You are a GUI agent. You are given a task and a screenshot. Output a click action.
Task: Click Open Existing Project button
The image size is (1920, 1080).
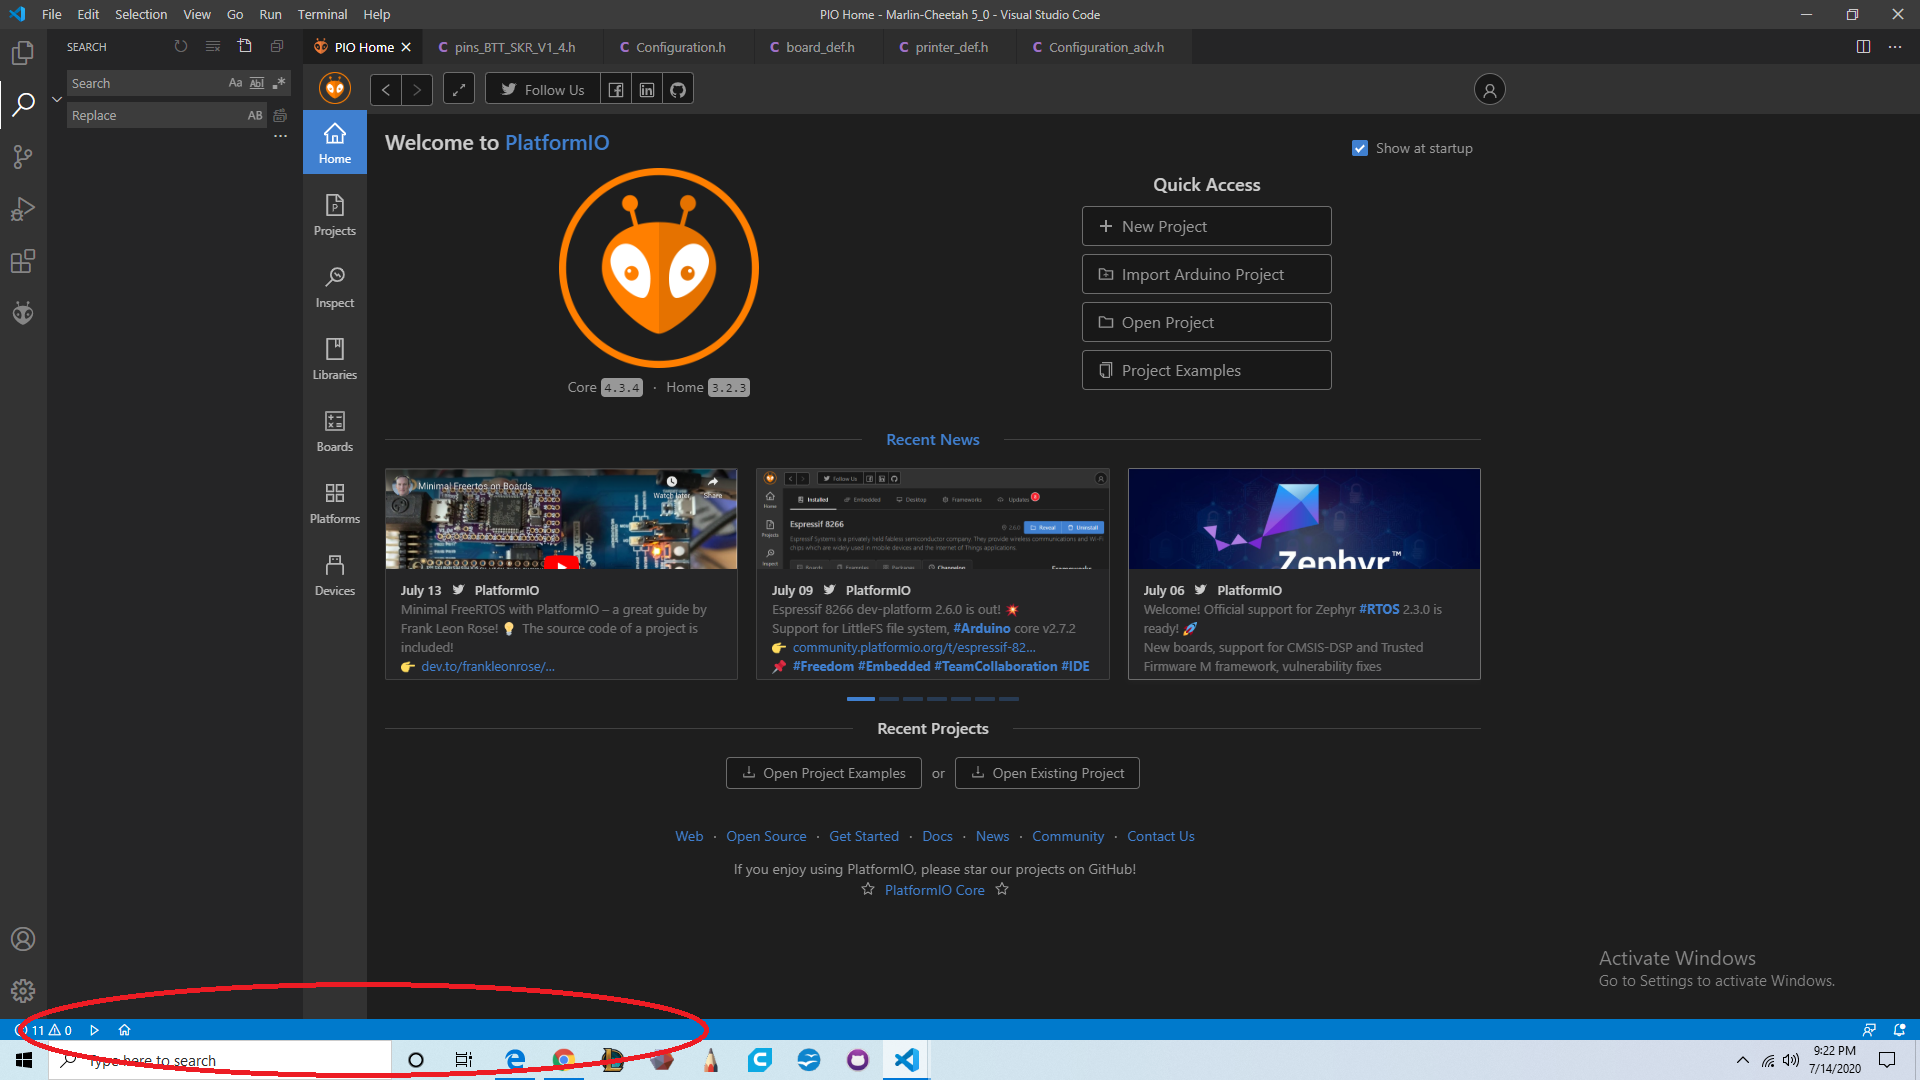(1047, 773)
